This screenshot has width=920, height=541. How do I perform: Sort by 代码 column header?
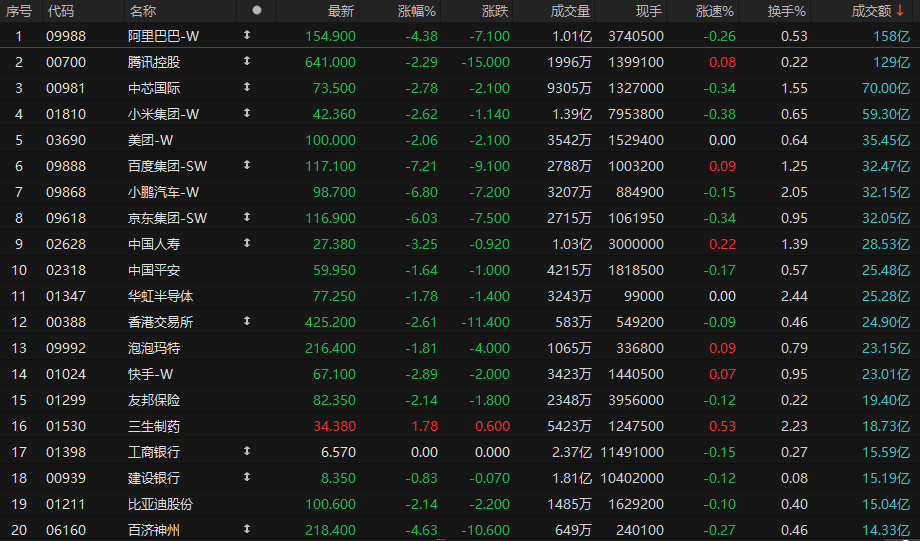pyautogui.click(x=60, y=11)
